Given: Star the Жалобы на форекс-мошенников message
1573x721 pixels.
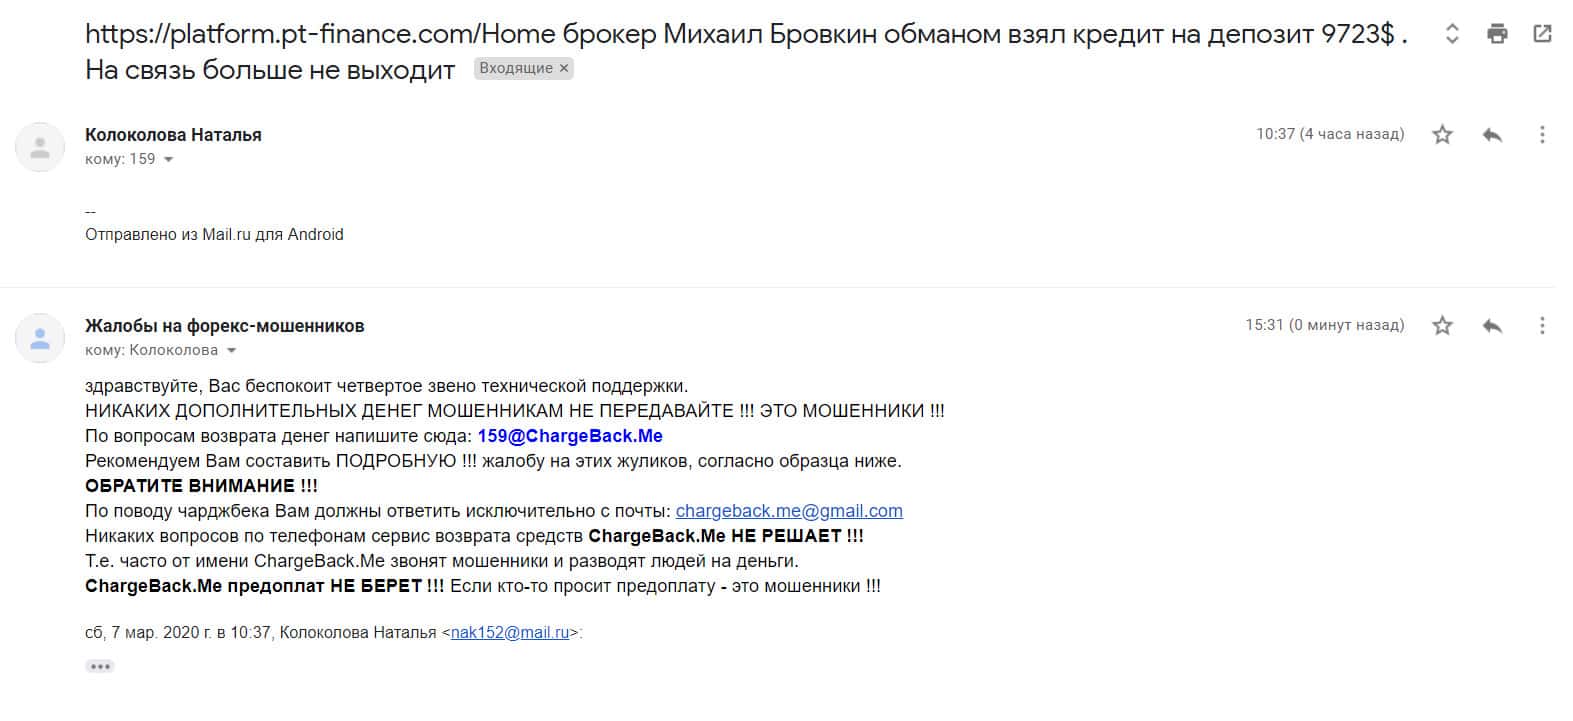Looking at the screenshot, I should point(1442,325).
